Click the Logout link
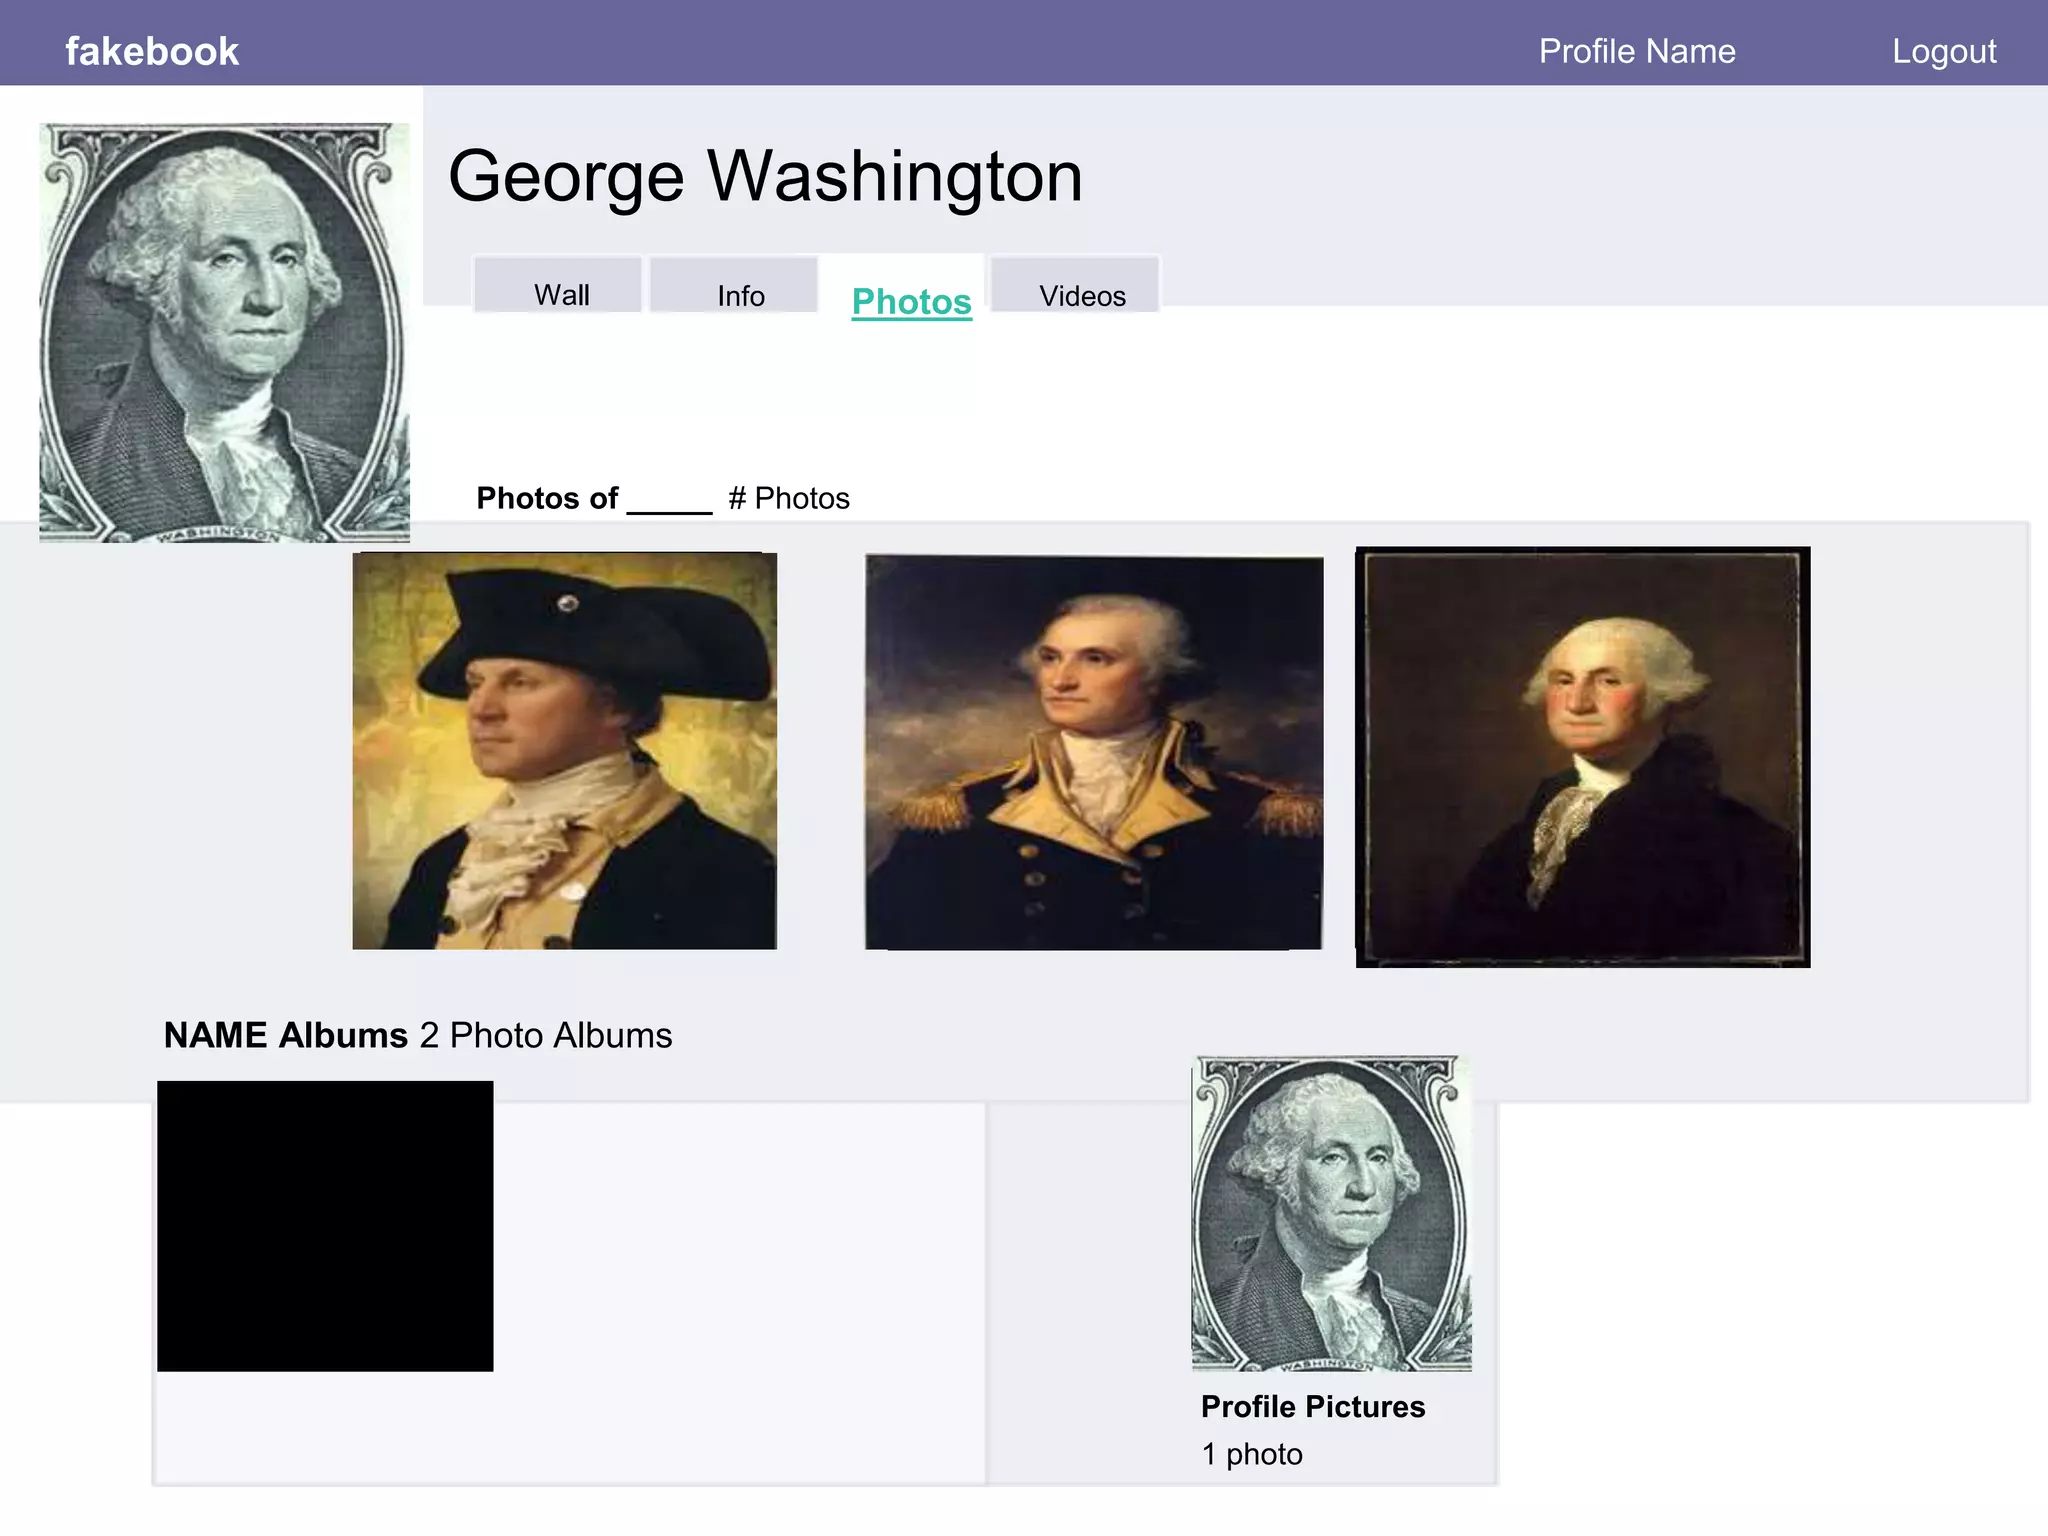Viewport: 2048px width, 1536px height. pyautogui.click(x=1944, y=51)
